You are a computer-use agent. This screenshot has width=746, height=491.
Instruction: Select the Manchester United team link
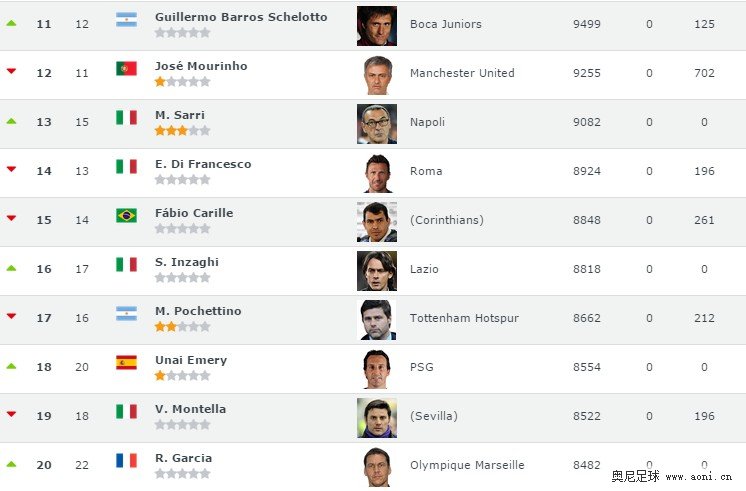coord(462,73)
